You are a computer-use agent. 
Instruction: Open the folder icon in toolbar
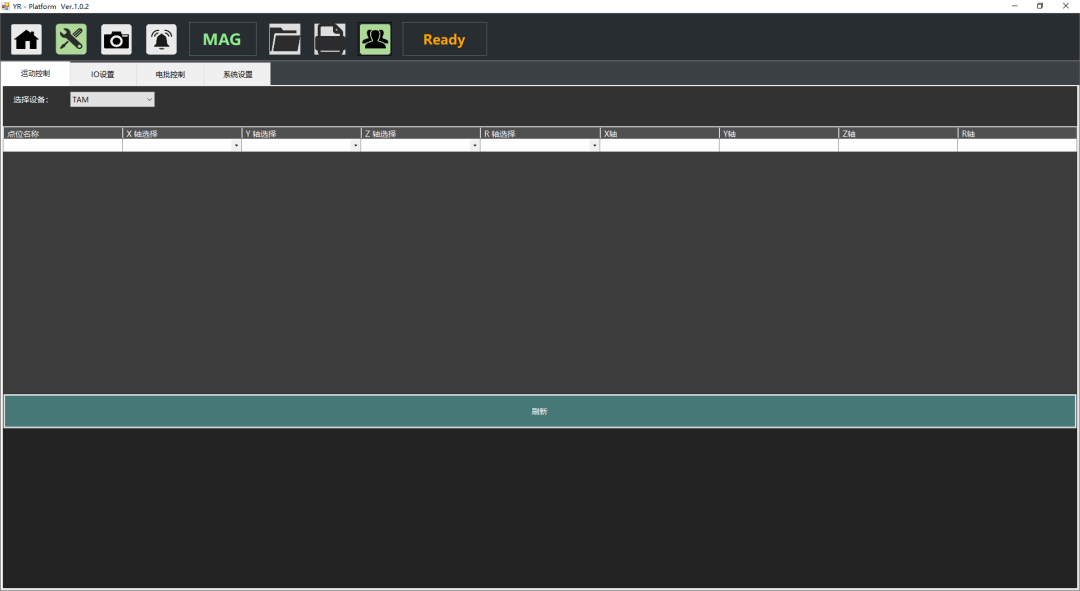(284, 39)
